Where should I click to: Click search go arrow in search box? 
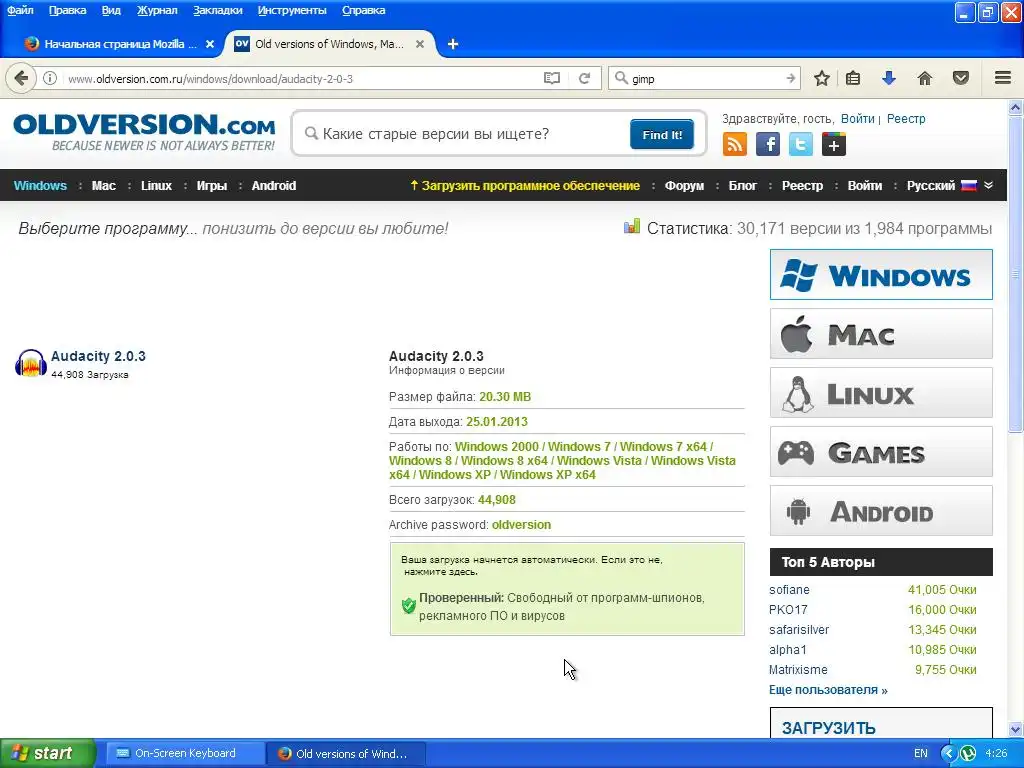(x=790, y=78)
